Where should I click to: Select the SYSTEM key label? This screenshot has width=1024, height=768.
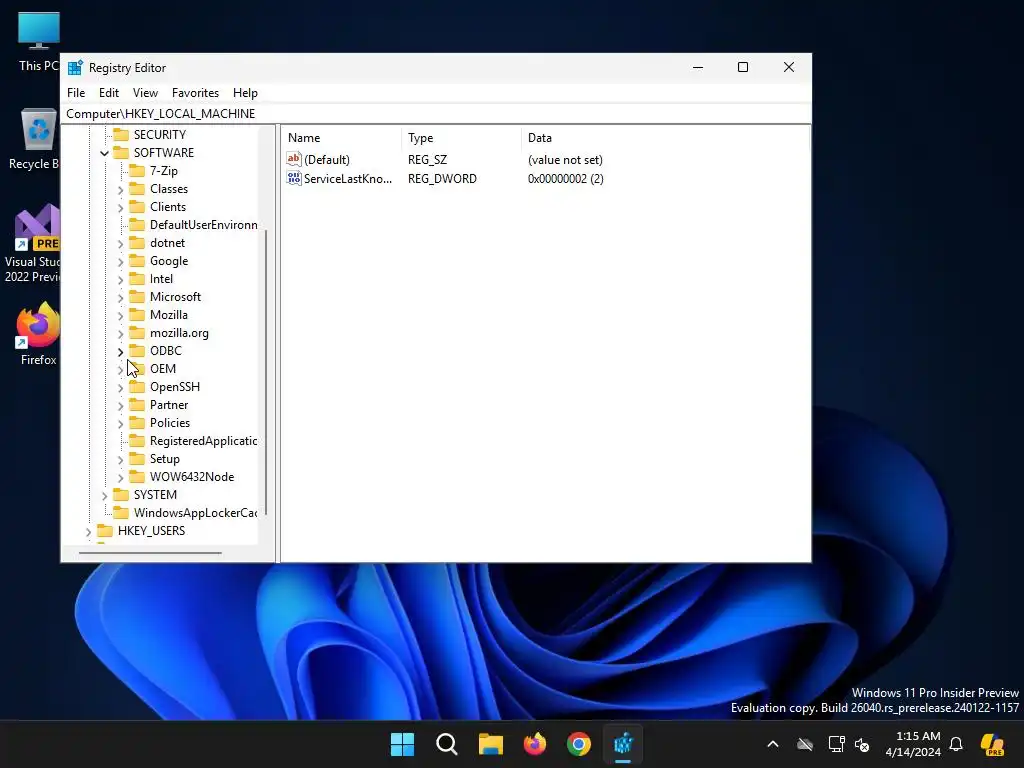pos(155,494)
